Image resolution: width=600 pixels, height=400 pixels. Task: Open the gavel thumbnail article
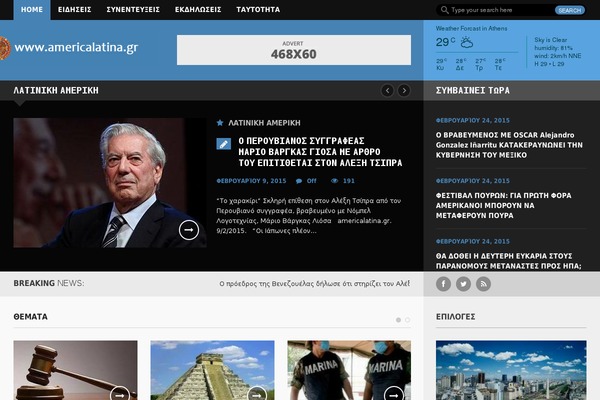coord(75,370)
